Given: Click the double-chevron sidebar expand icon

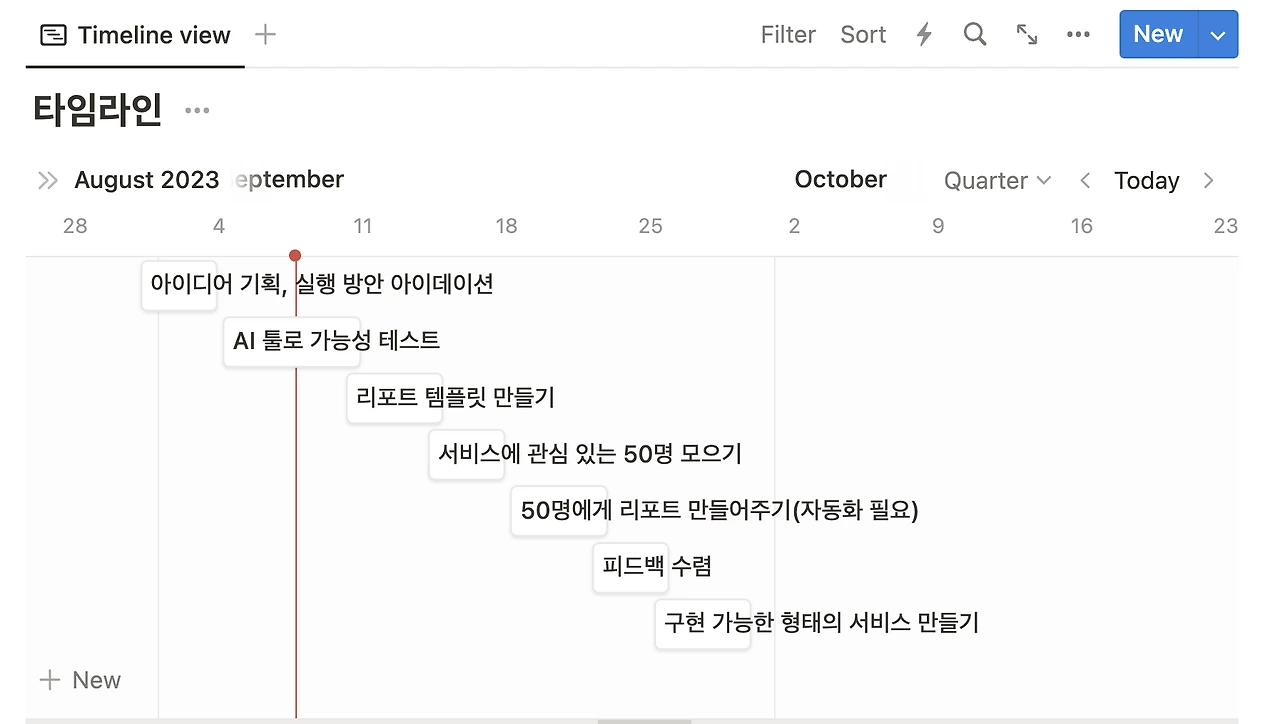Looking at the screenshot, I should click(x=47, y=180).
